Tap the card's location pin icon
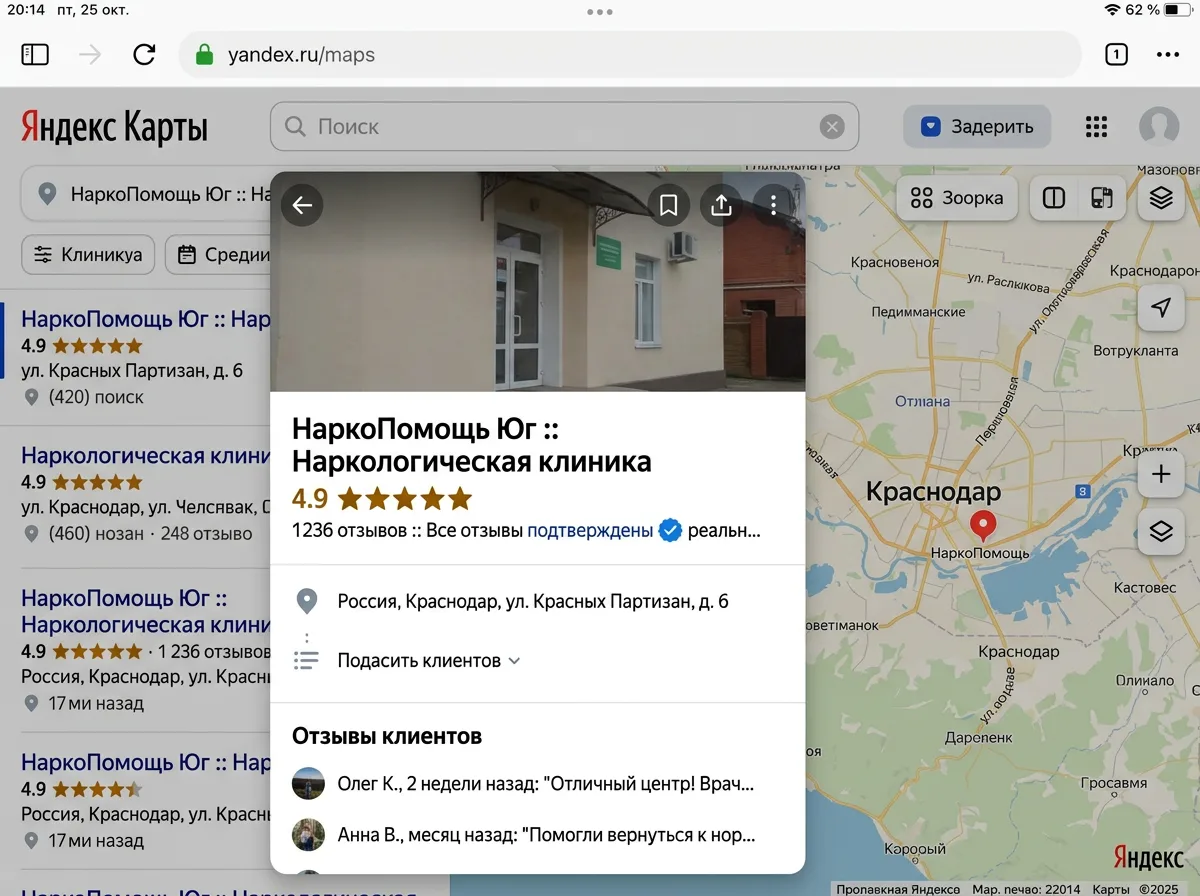Viewport: 1200px width, 896px height. point(306,601)
